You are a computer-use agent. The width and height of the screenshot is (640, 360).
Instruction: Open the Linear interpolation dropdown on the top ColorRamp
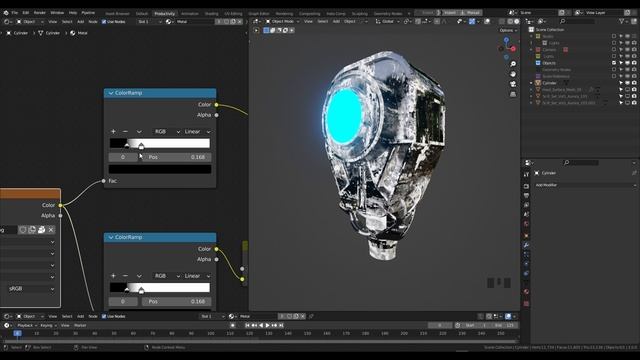pos(197,131)
